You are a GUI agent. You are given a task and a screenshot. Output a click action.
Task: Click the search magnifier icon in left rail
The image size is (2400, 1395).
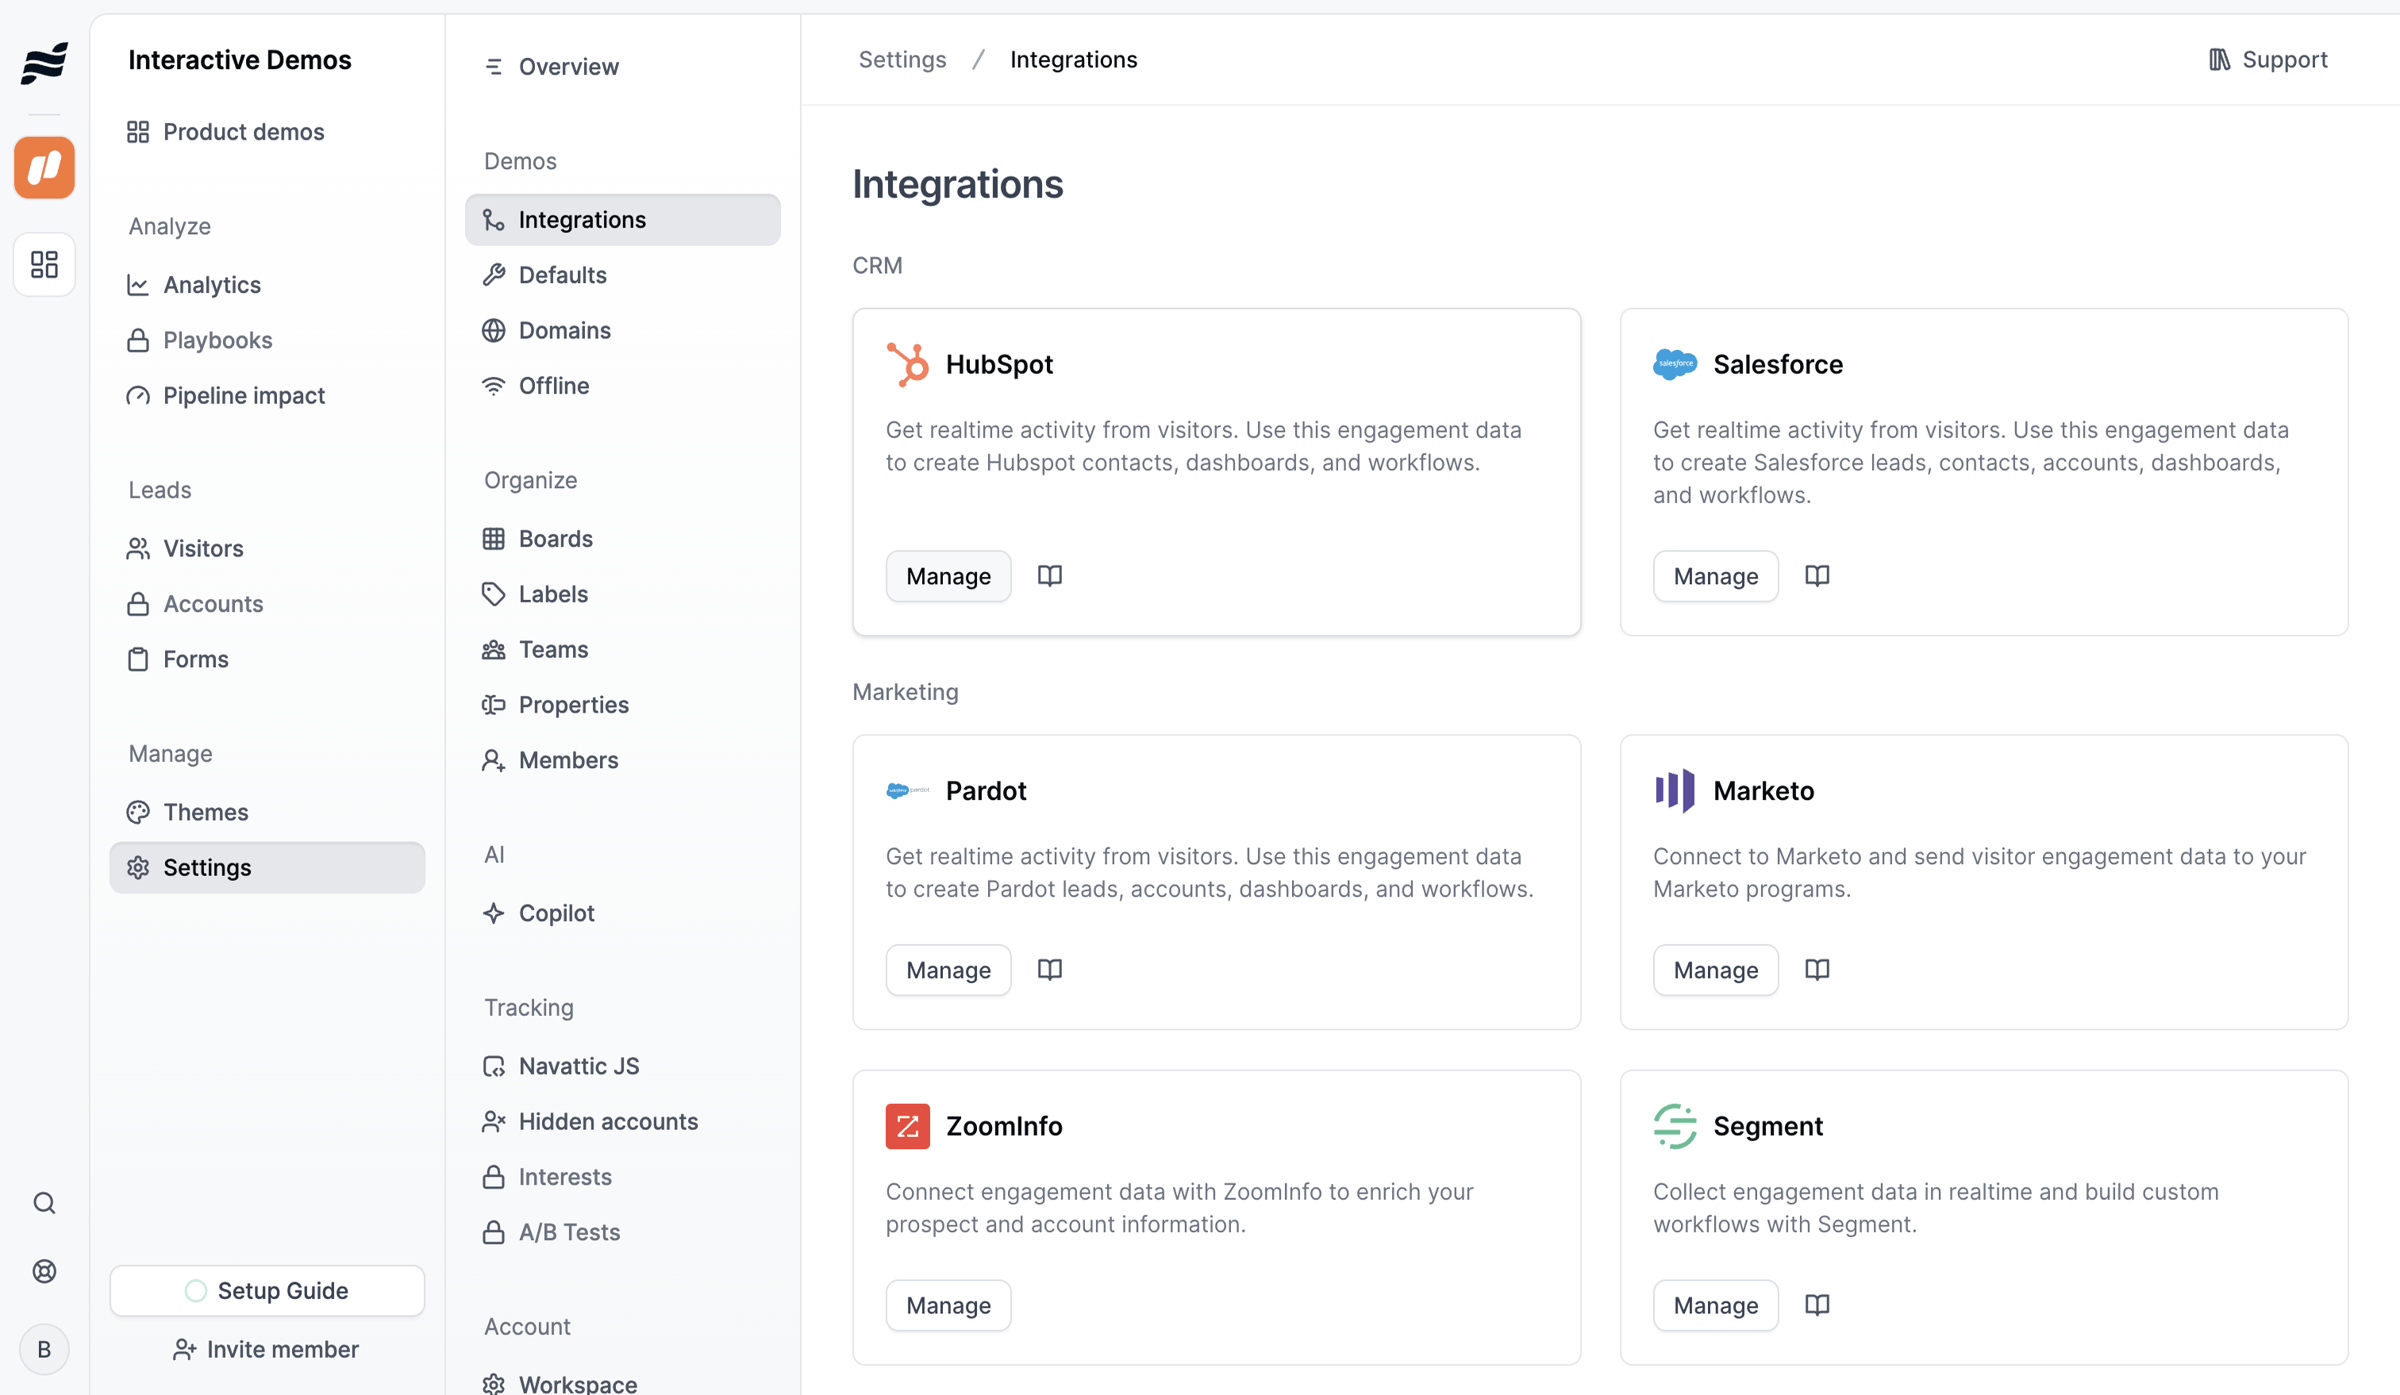(x=44, y=1203)
